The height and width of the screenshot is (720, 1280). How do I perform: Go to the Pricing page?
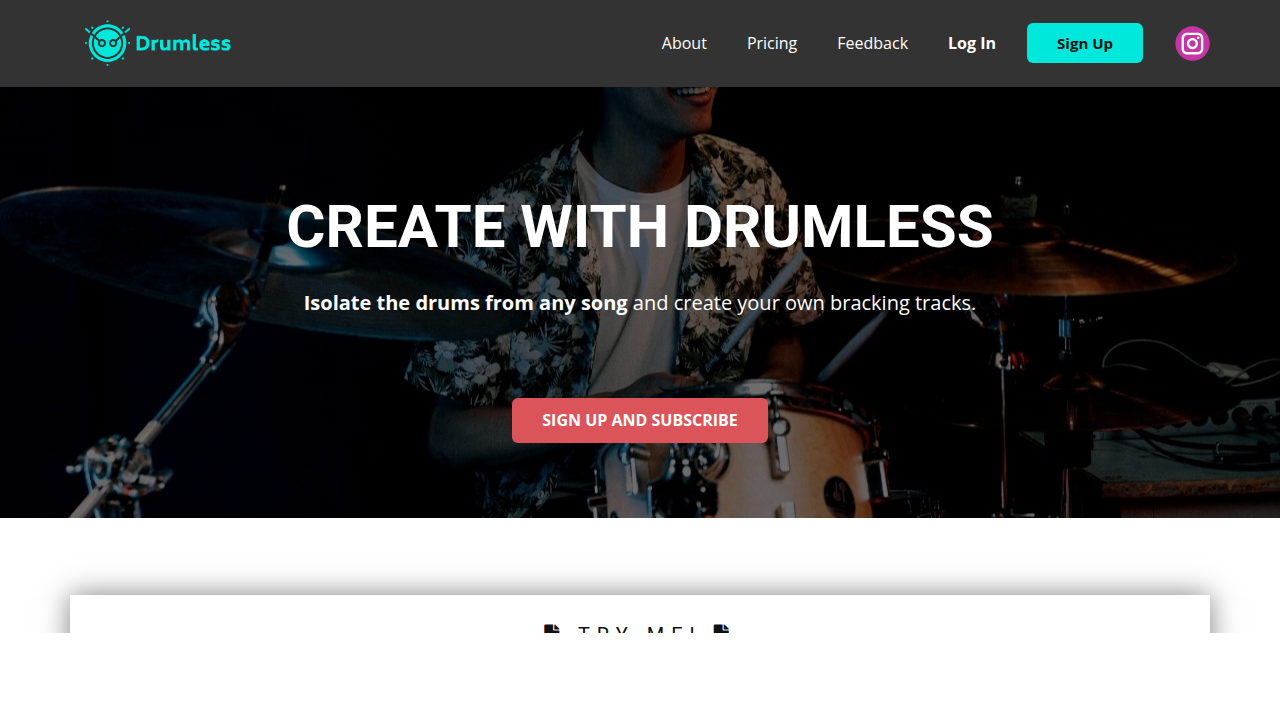click(x=772, y=43)
